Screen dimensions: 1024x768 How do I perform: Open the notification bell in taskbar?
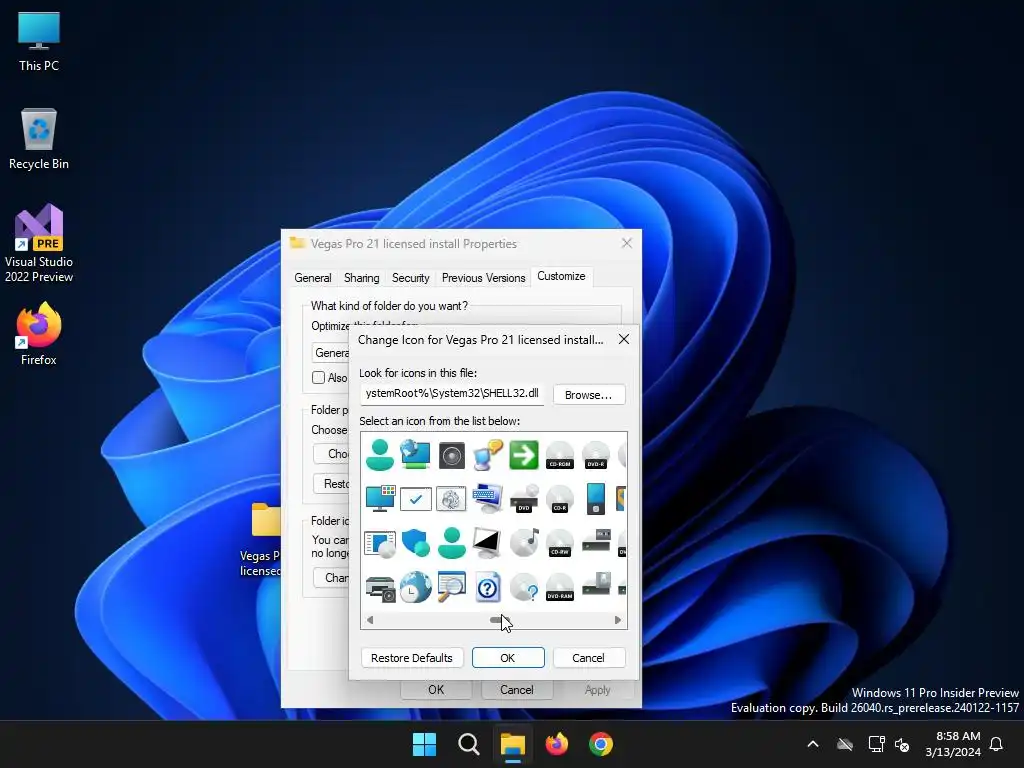[x=997, y=744]
